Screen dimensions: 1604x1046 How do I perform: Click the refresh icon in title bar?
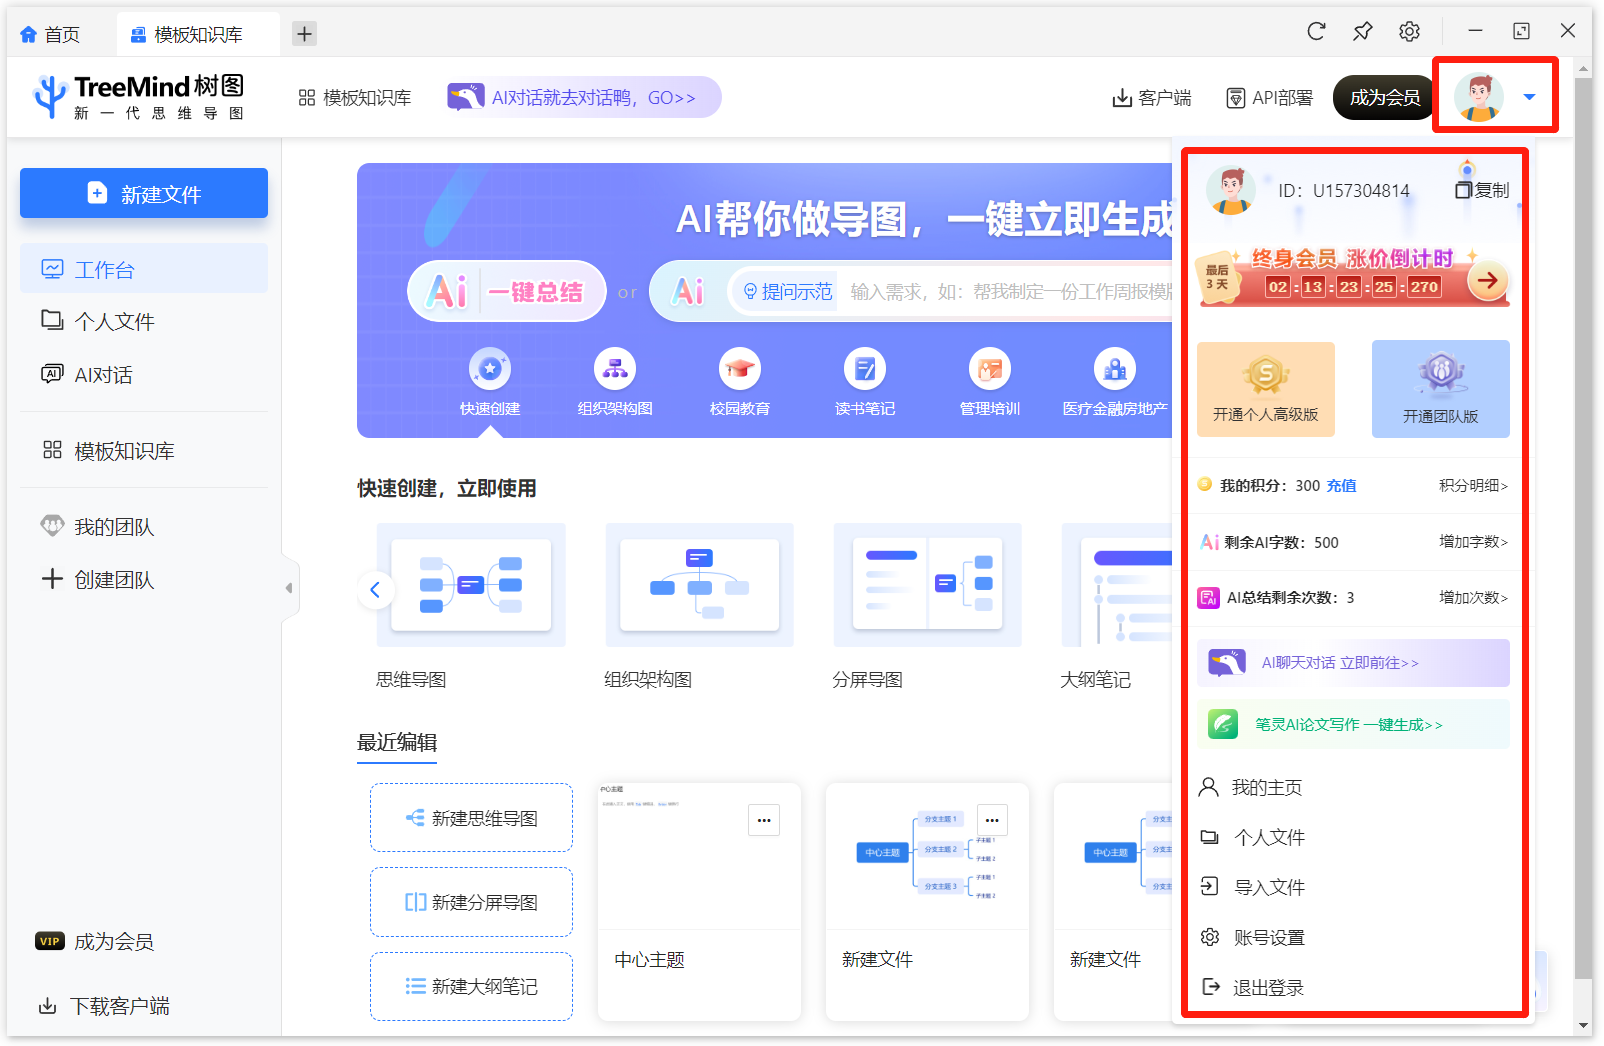pyautogui.click(x=1316, y=31)
